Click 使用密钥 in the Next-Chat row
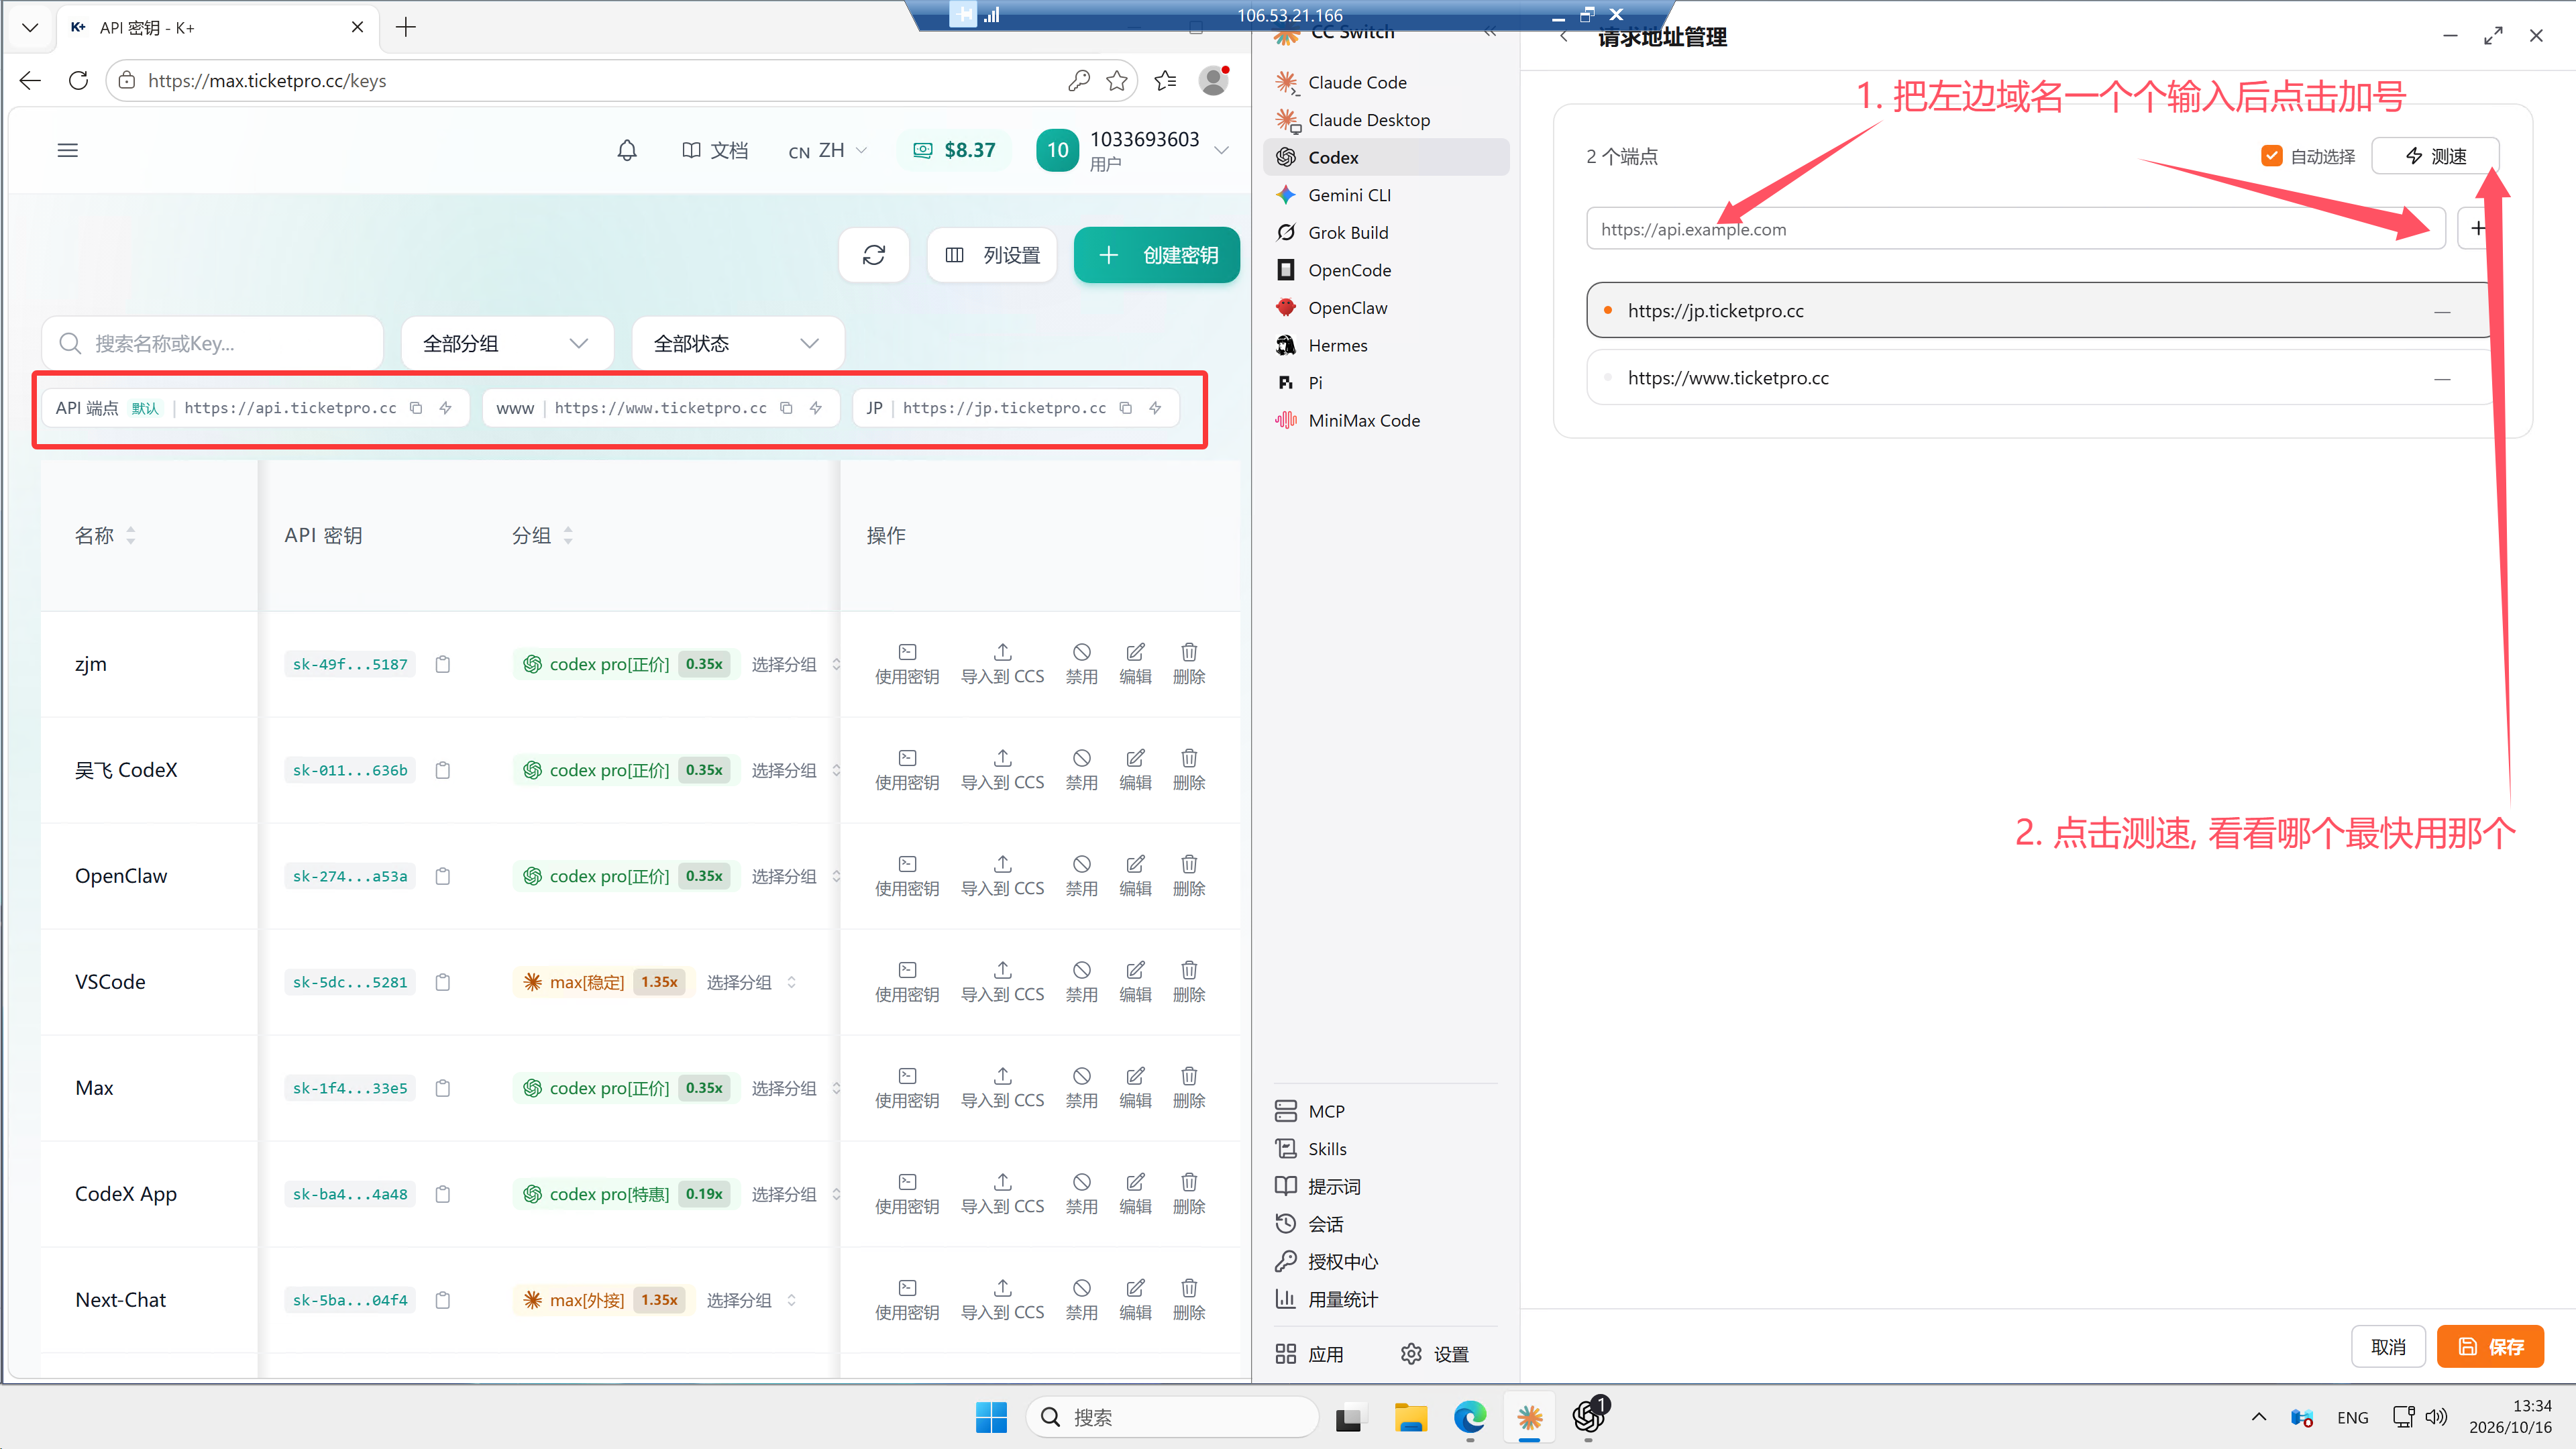Image resolution: width=2576 pixels, height=1449 pixels. pos(907,1299)
